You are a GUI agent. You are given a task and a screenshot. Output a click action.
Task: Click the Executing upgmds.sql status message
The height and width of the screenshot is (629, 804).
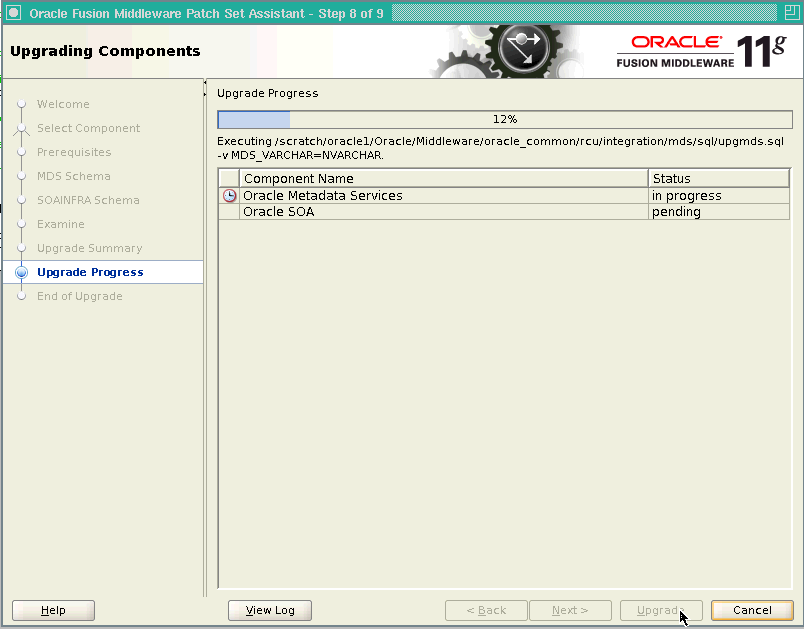500,148
